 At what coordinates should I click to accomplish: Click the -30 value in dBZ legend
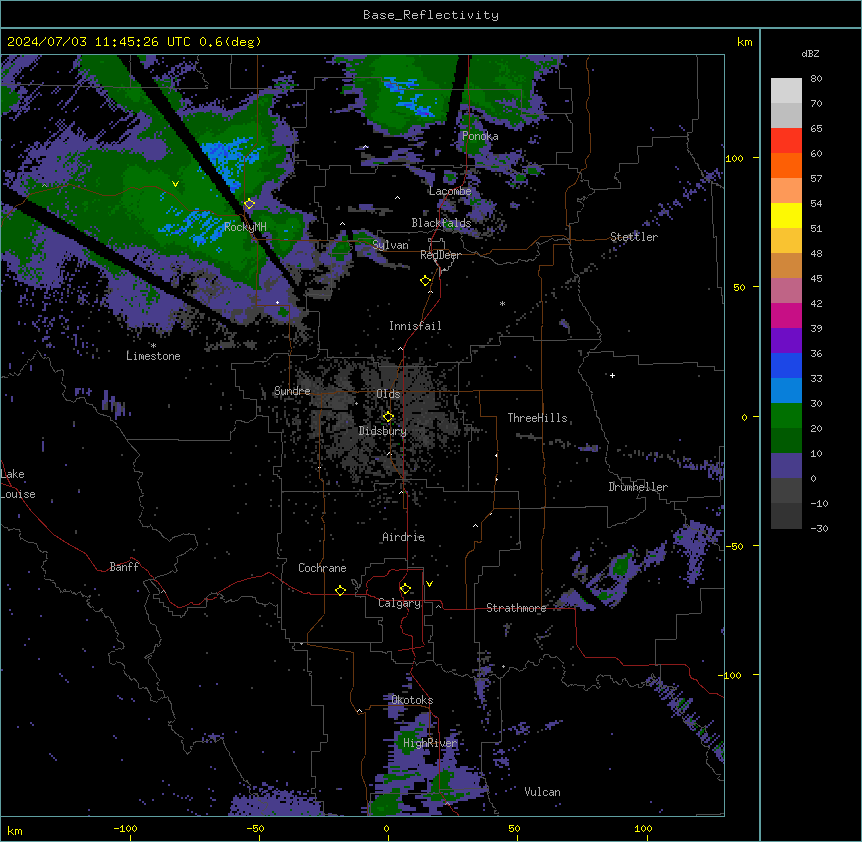click(819, 528)
